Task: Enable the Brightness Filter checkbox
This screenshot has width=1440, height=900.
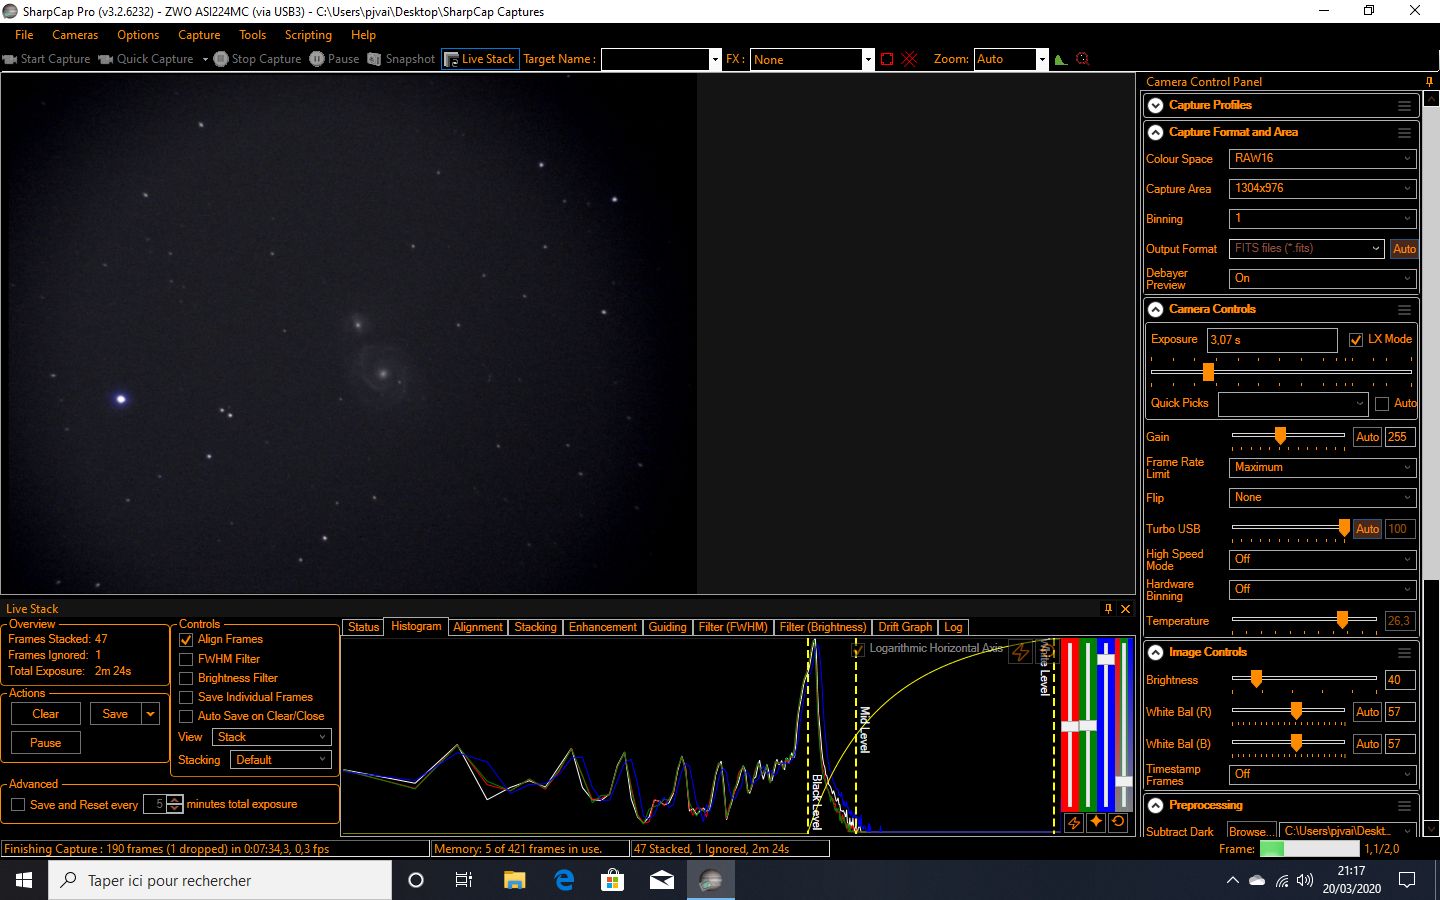Action: (186, 679)
